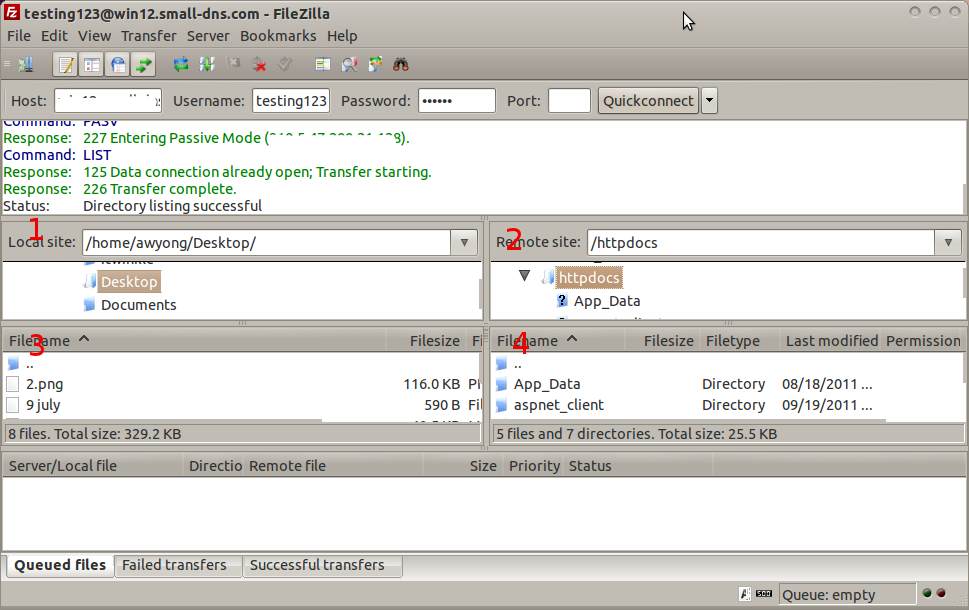Open the binoculars file search icon
The height and width of the screenshot is (610, 969).
(x=401, y=64)
